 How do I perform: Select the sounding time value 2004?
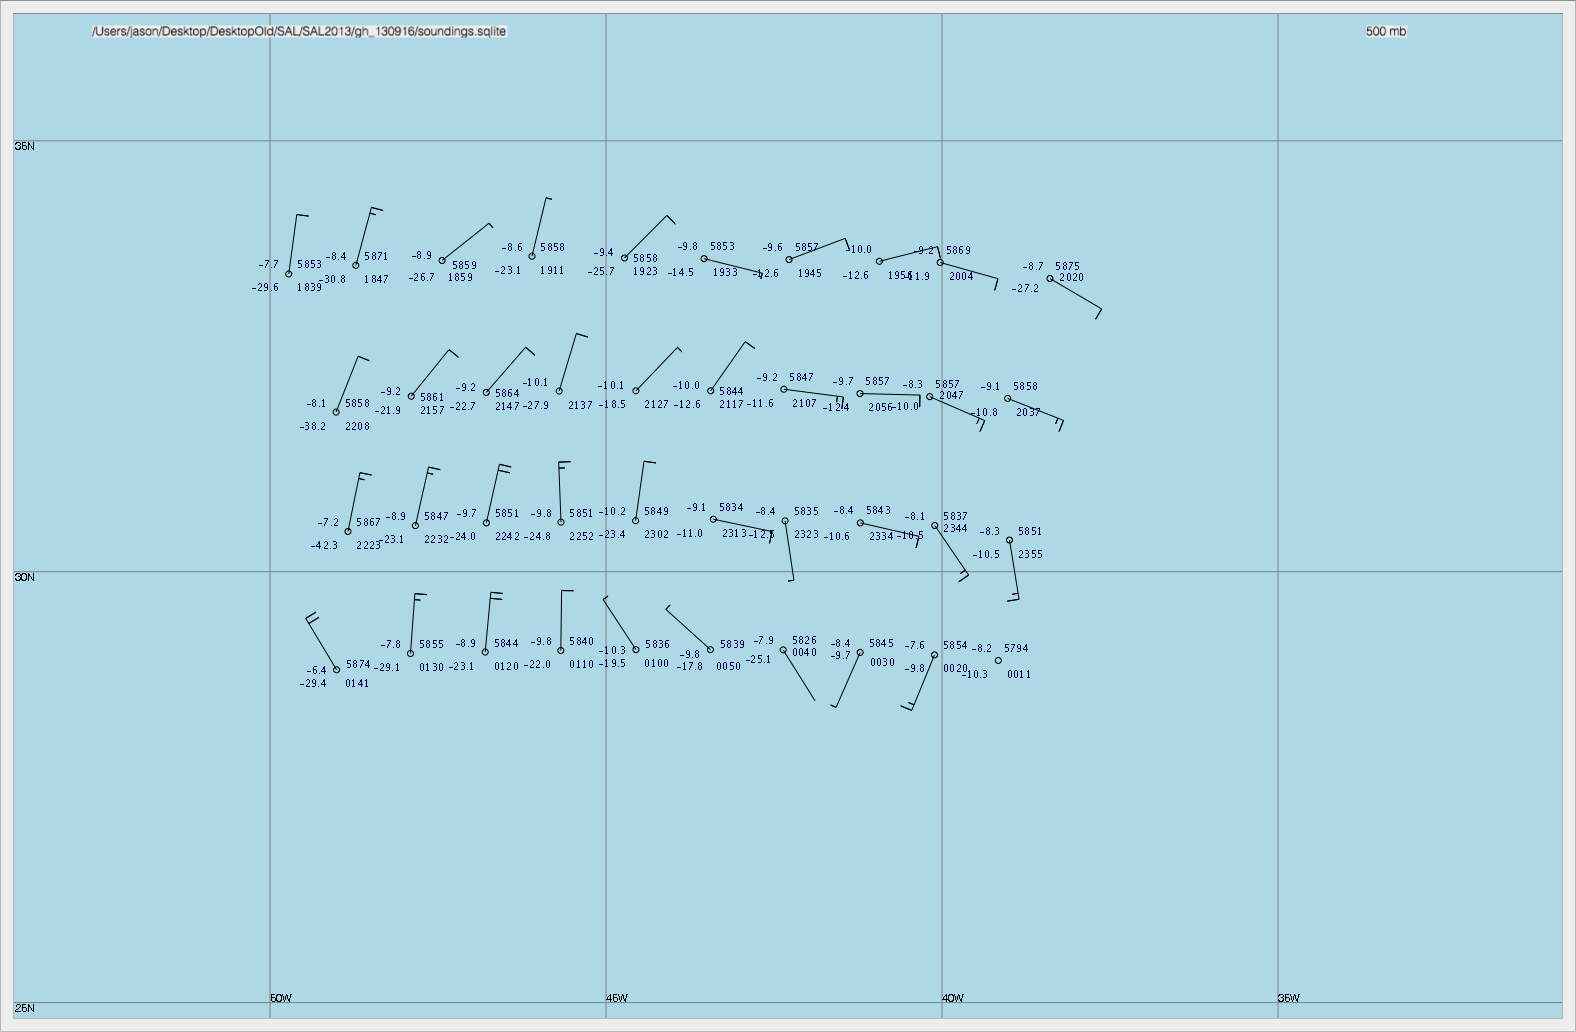pos(961,277)
